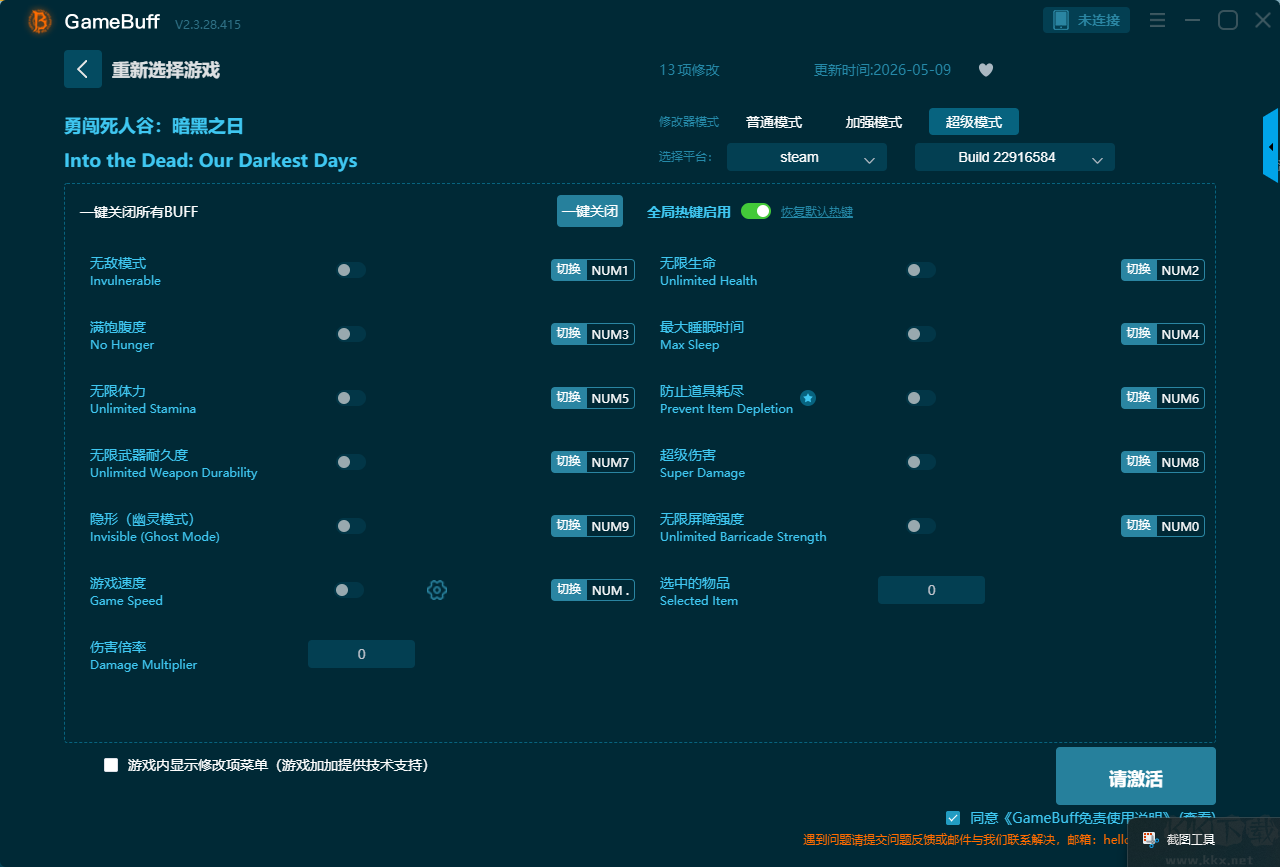Viewport: 1280px width, 867px height.
Task: Select 加强模式 tab
Action: point(874,122)
